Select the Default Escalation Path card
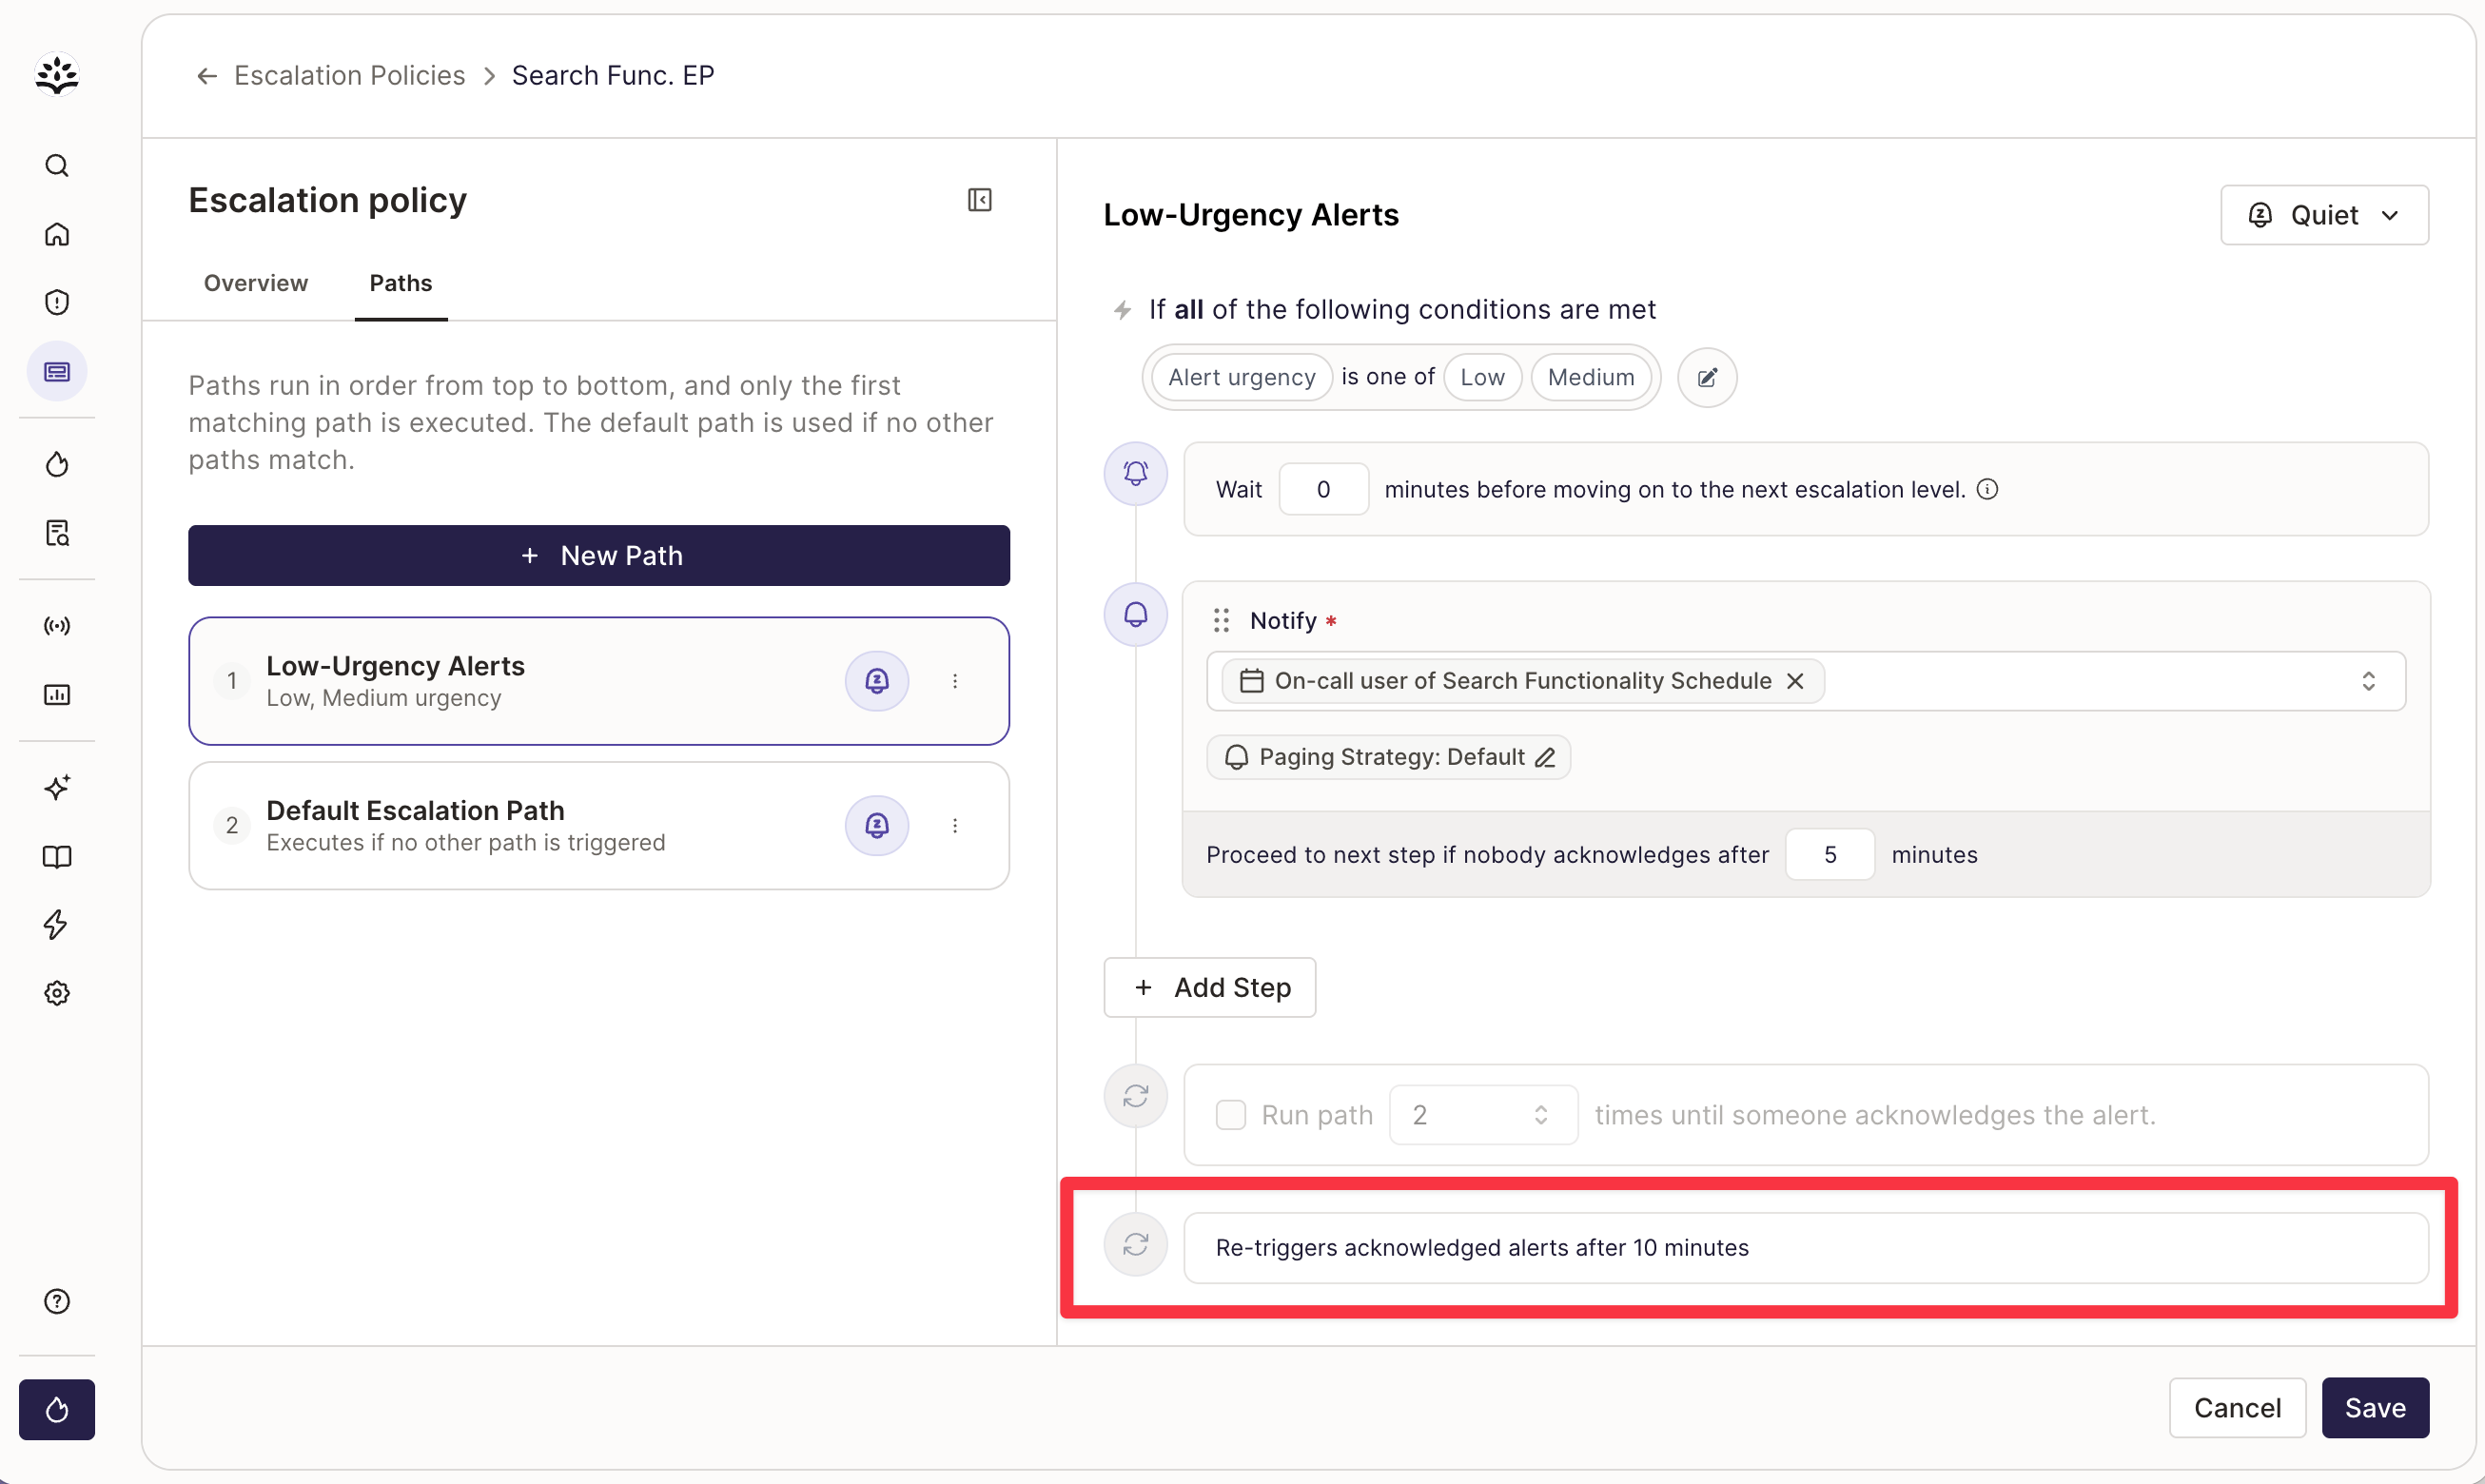Screen dimensions: 2485x1484 tap(599, 826)
